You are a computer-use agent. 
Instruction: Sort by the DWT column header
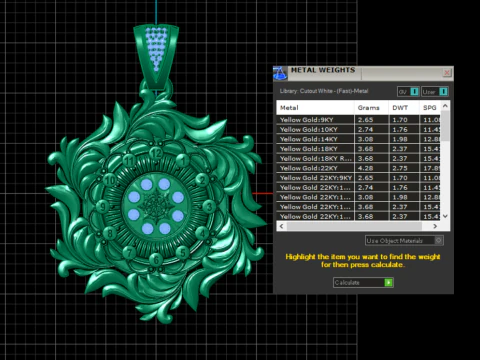tap(404, 108)
